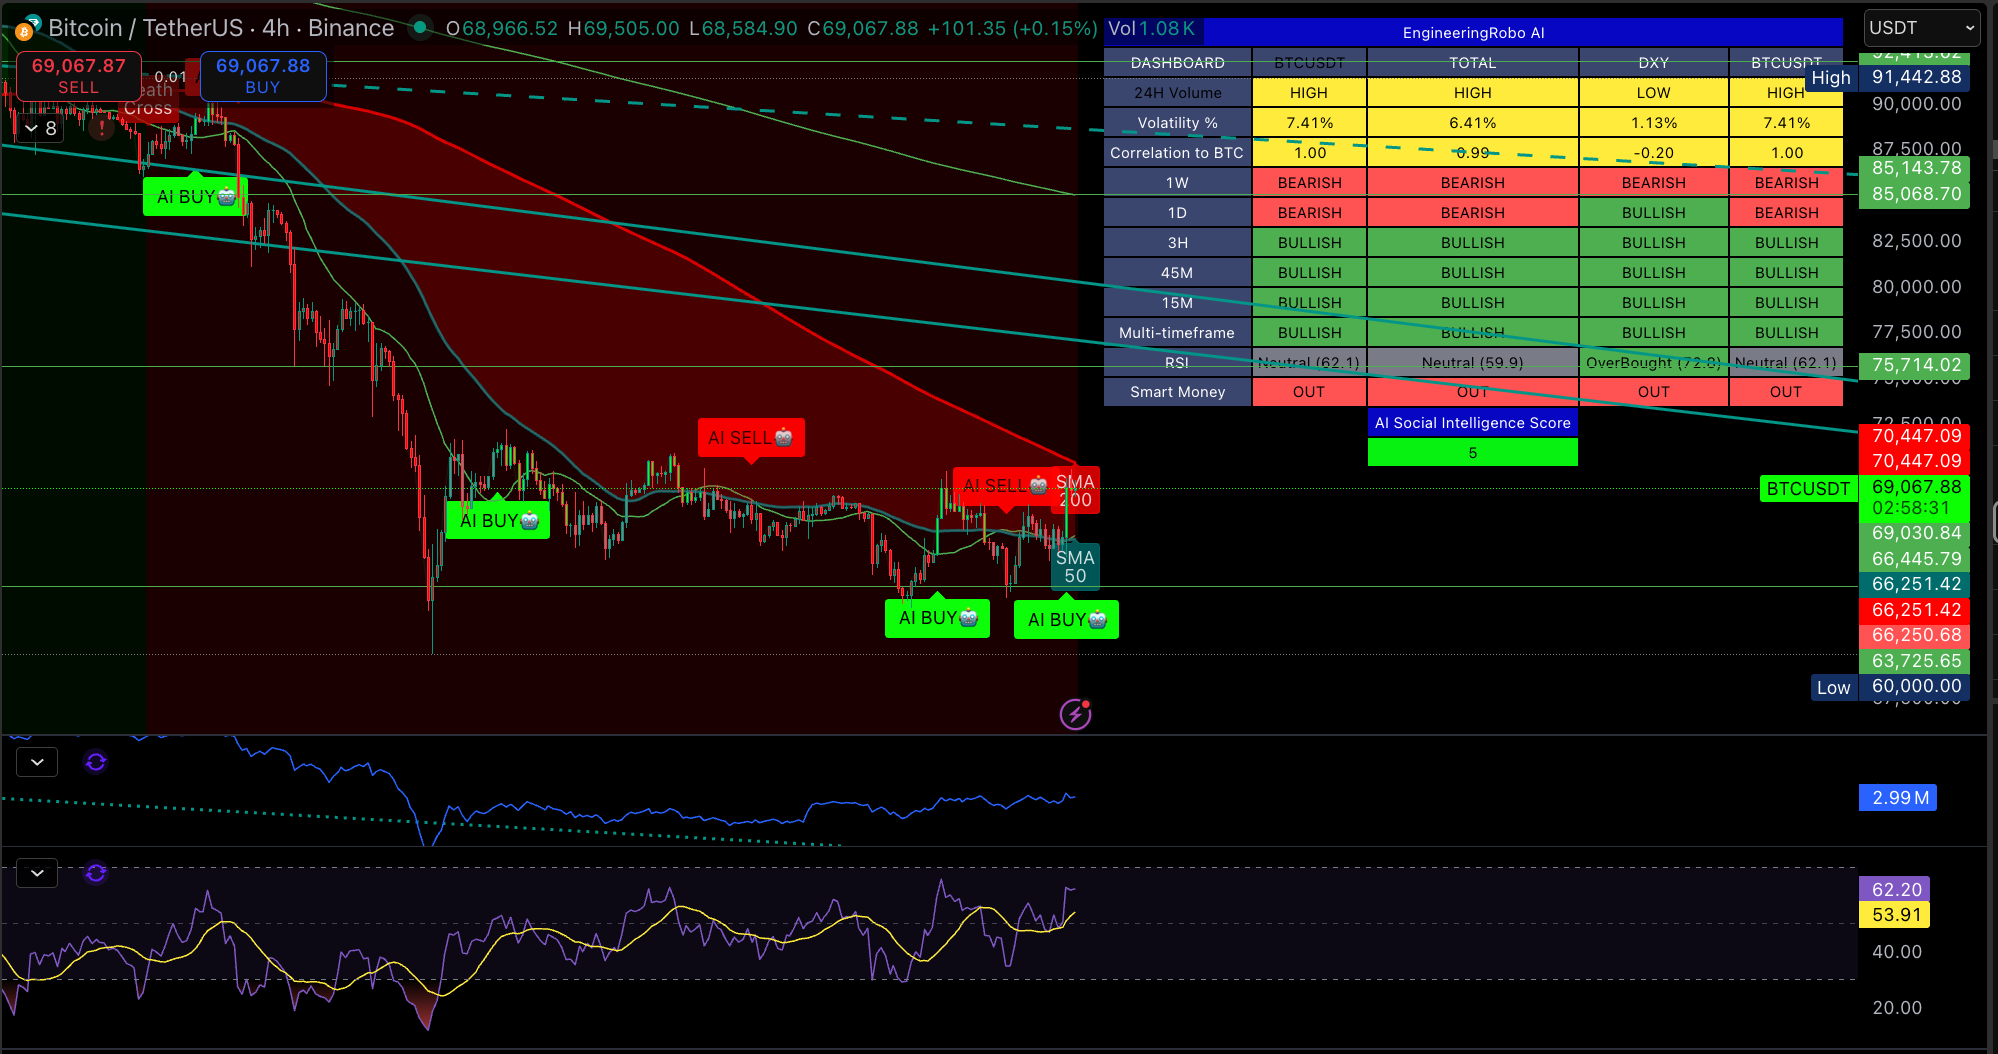Click the DXY column header
This screenshot has height=1054, width=1998.
[x=1653, y=62]
